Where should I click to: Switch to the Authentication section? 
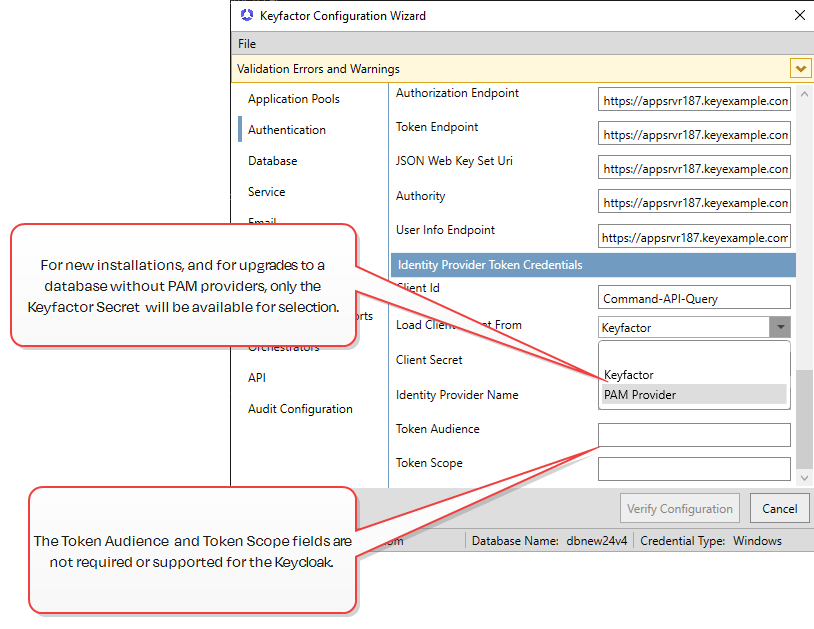click(286, 130)
